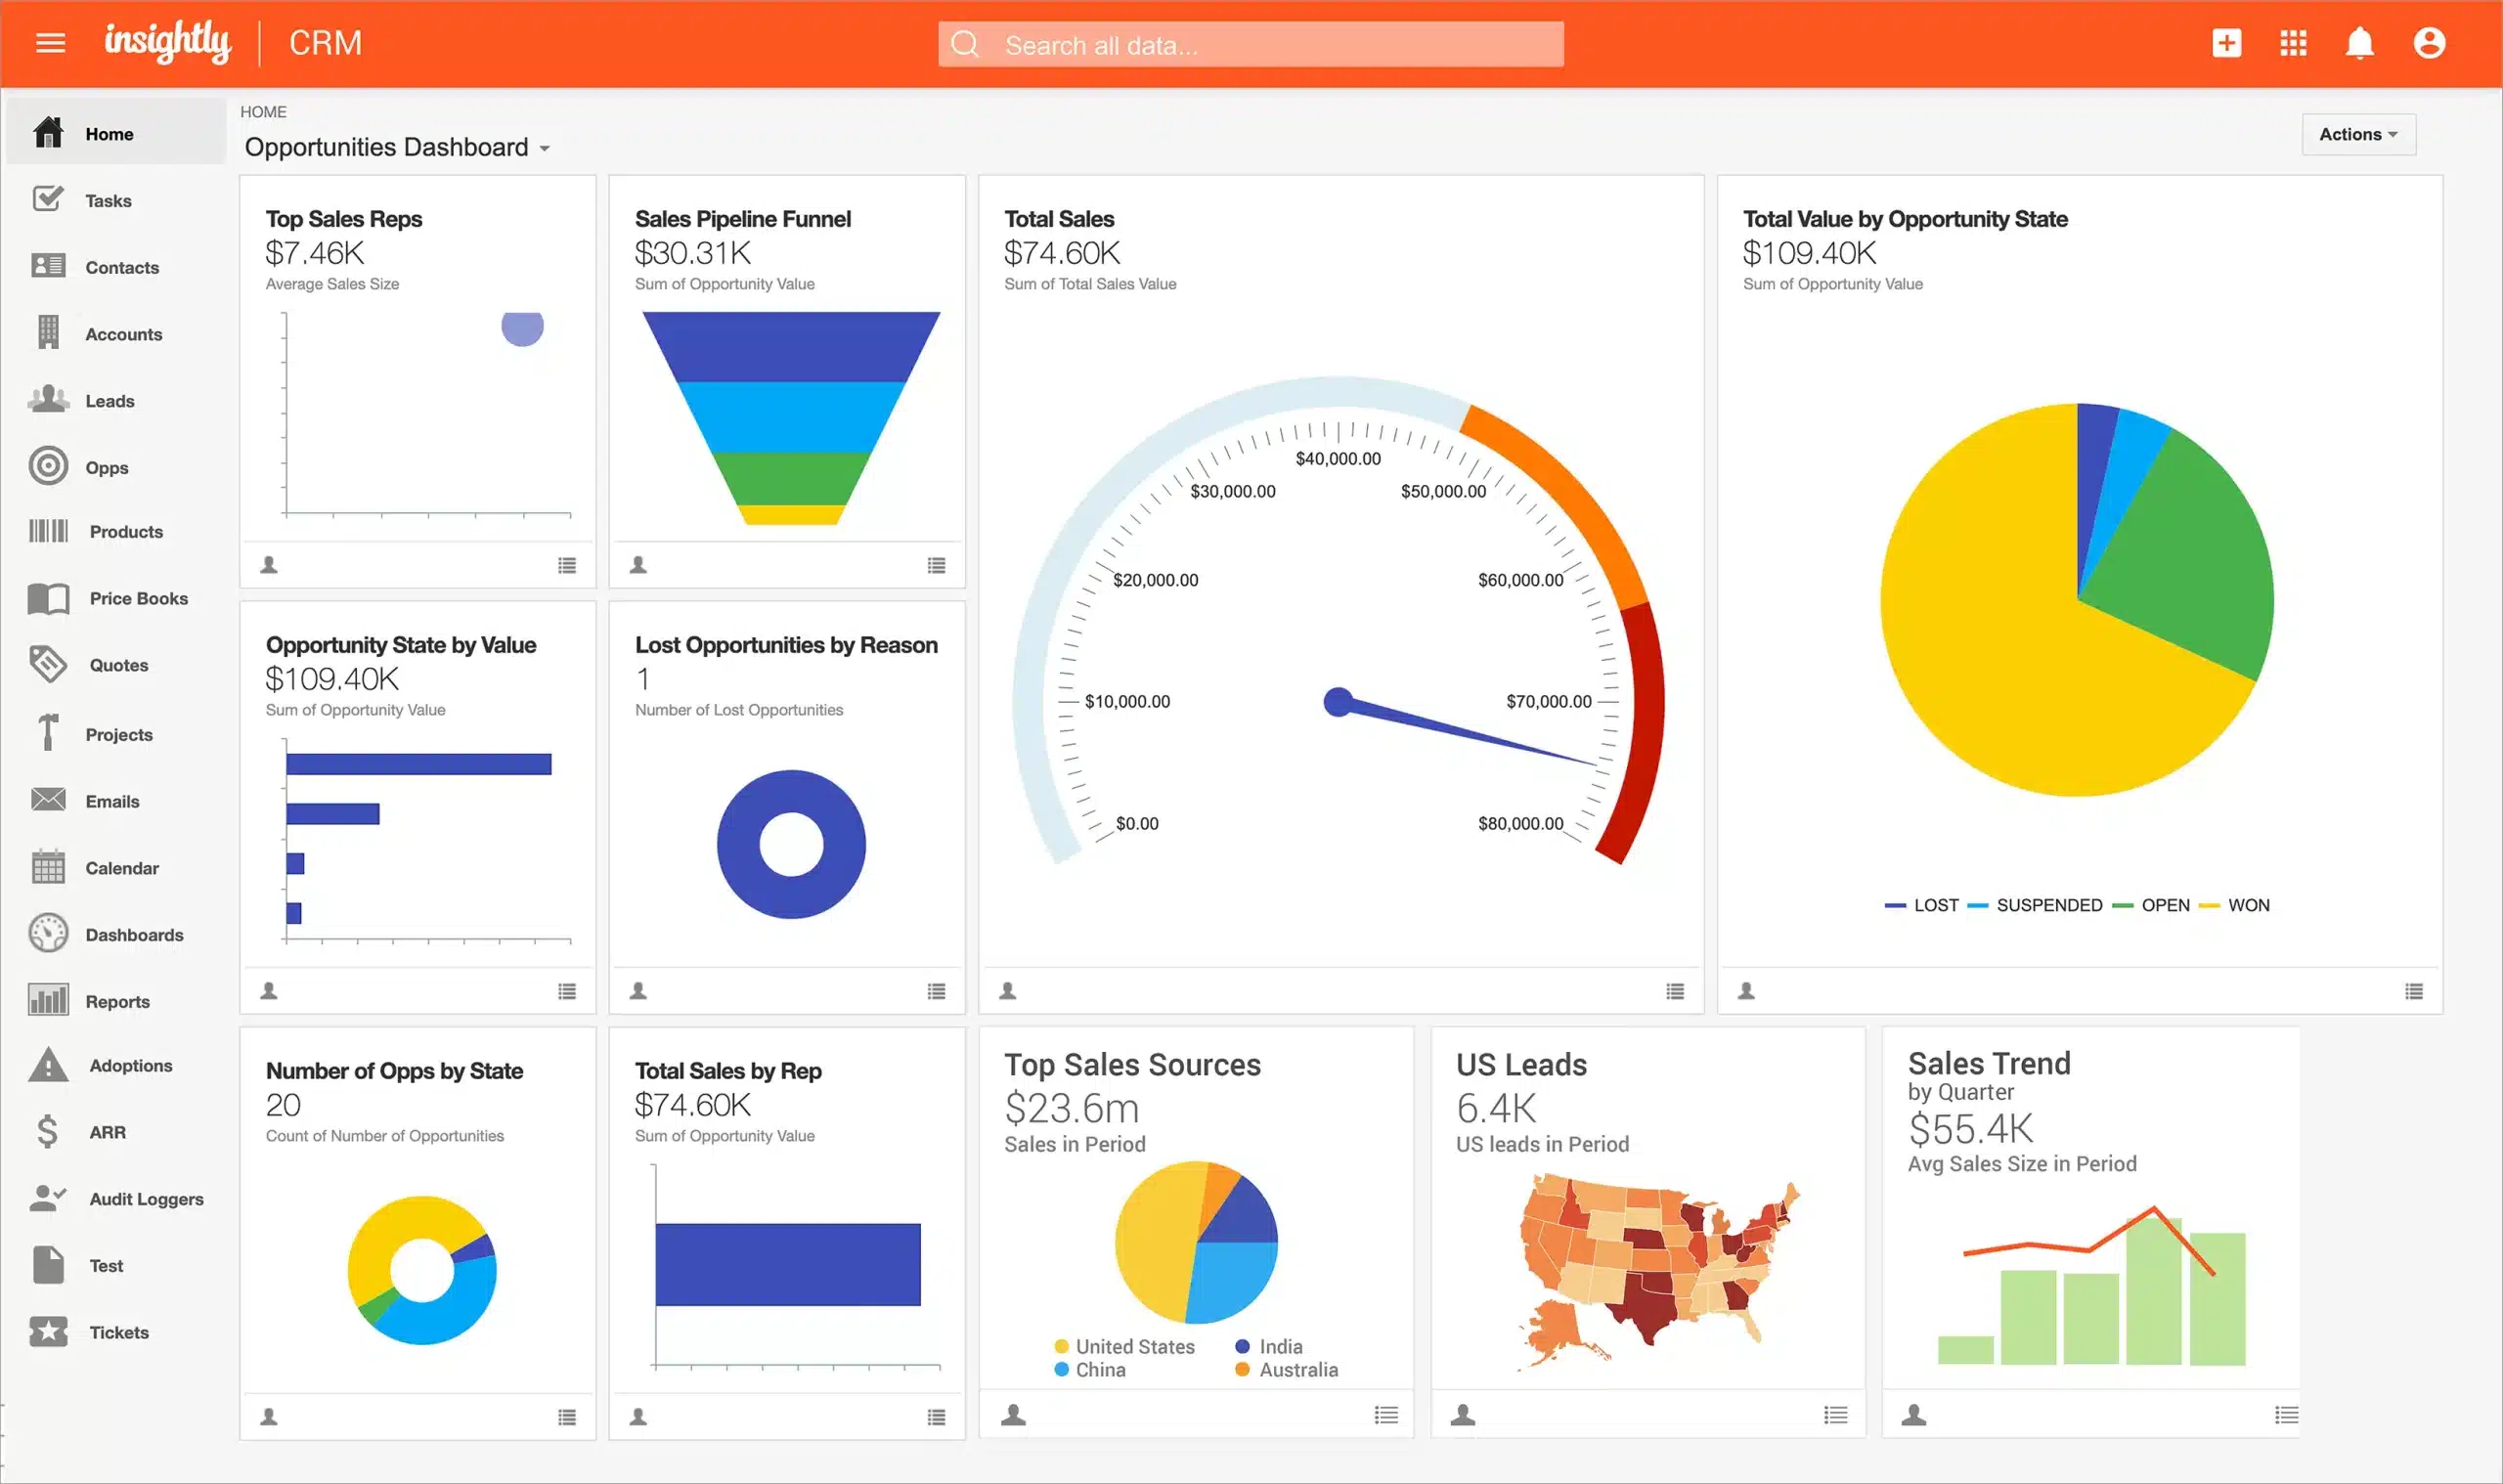Click the Search all data input field

coord(1251,44)
